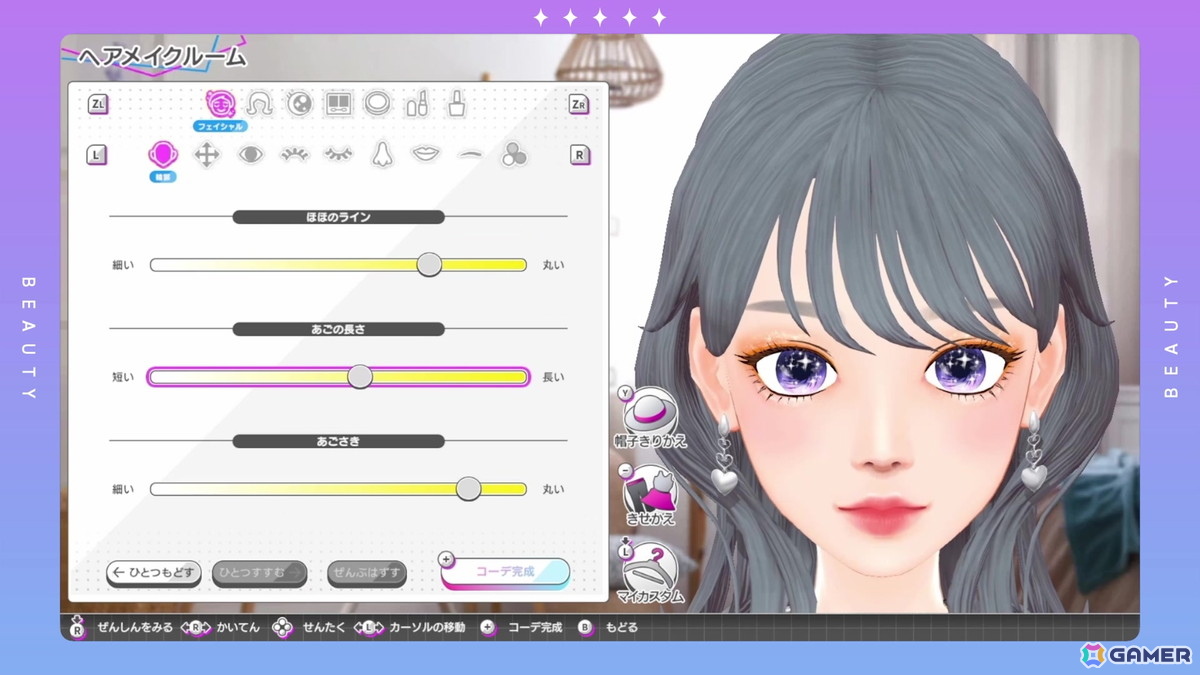Image resolution: width=1200 pixels, height=675 pixels.
Task: Select the ほほのライン section header
Action: 339,216
